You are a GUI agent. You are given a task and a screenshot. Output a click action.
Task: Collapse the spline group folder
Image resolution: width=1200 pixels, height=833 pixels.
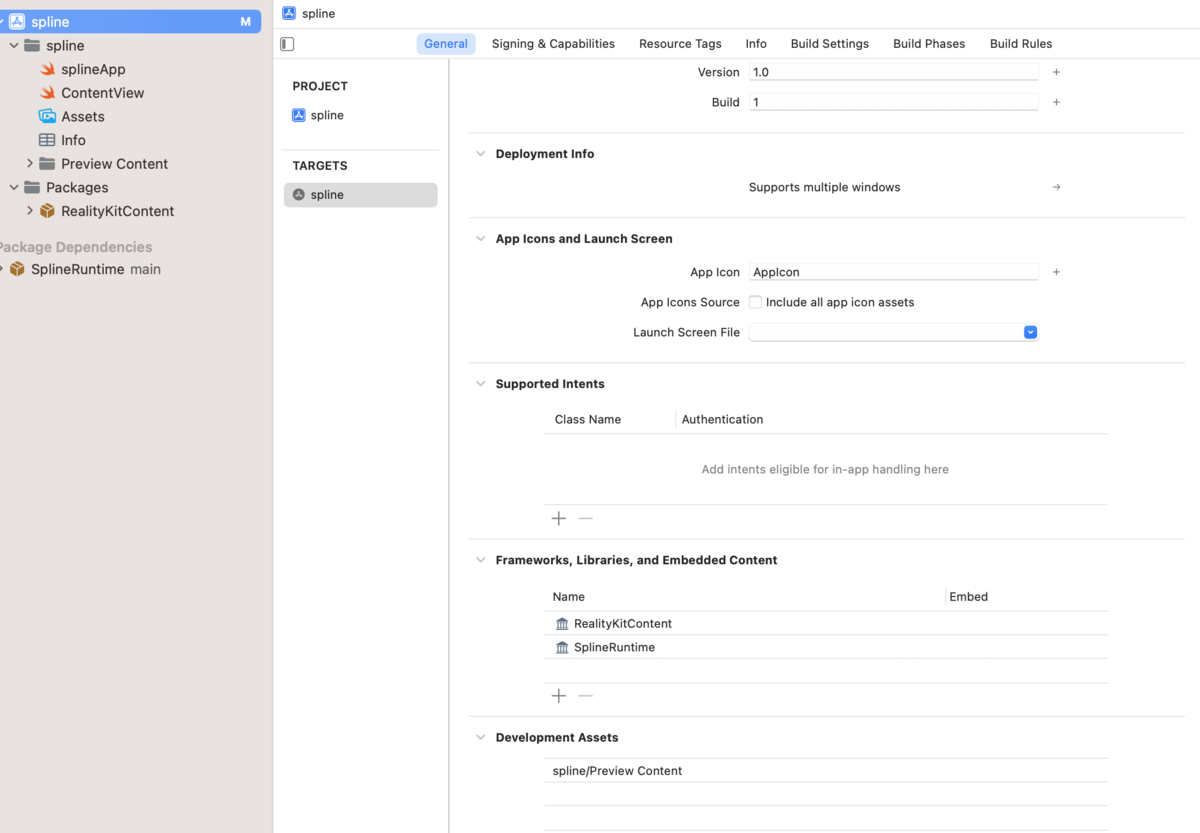pos(14,45)
